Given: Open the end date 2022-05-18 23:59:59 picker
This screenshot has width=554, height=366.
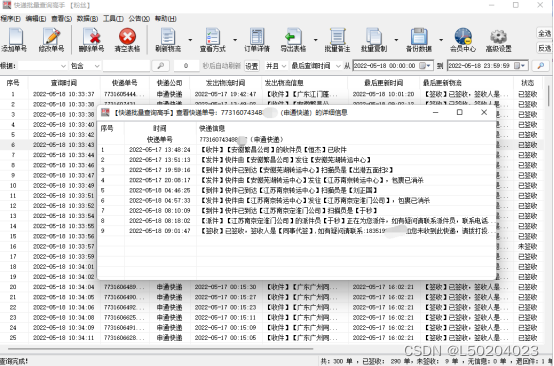Looking at the screenshot, I should [488, 66].
